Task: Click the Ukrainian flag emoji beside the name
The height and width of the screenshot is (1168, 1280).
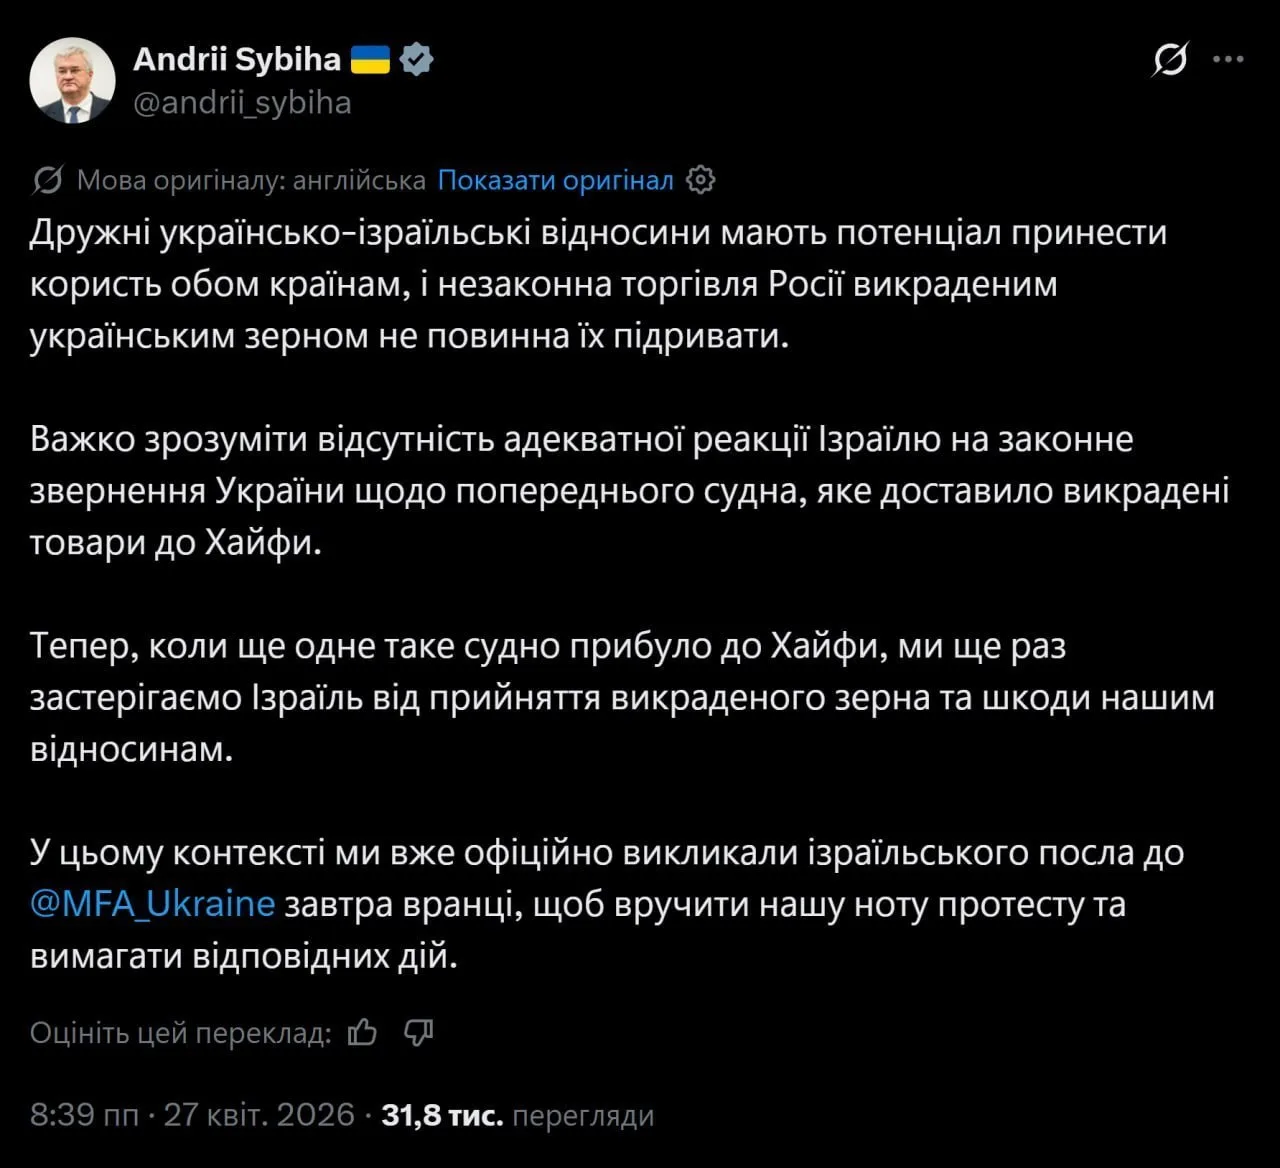Action: click(370, 60)
